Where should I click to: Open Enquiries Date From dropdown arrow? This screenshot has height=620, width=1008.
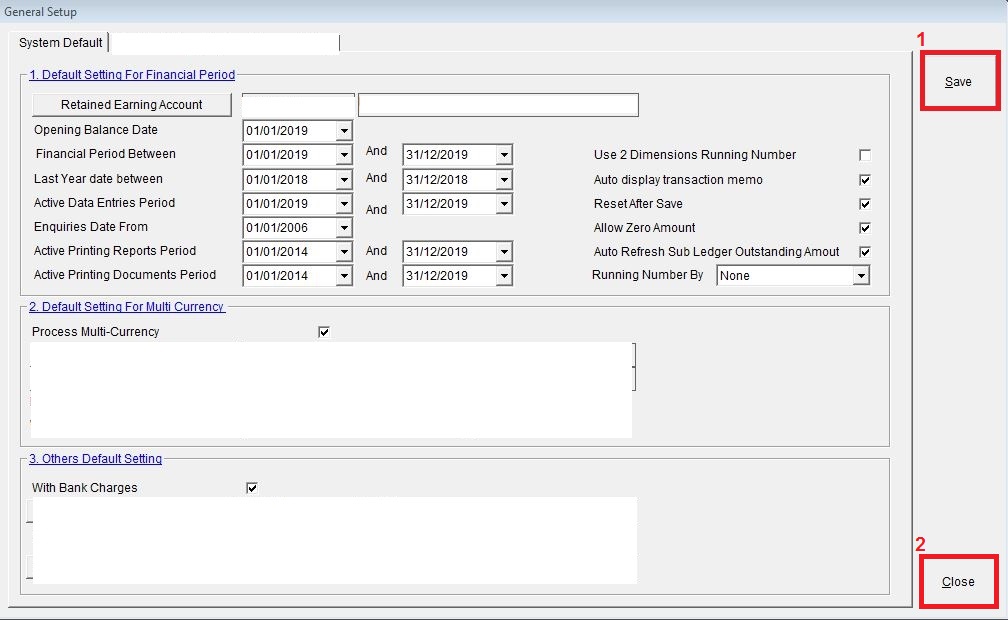344,228
